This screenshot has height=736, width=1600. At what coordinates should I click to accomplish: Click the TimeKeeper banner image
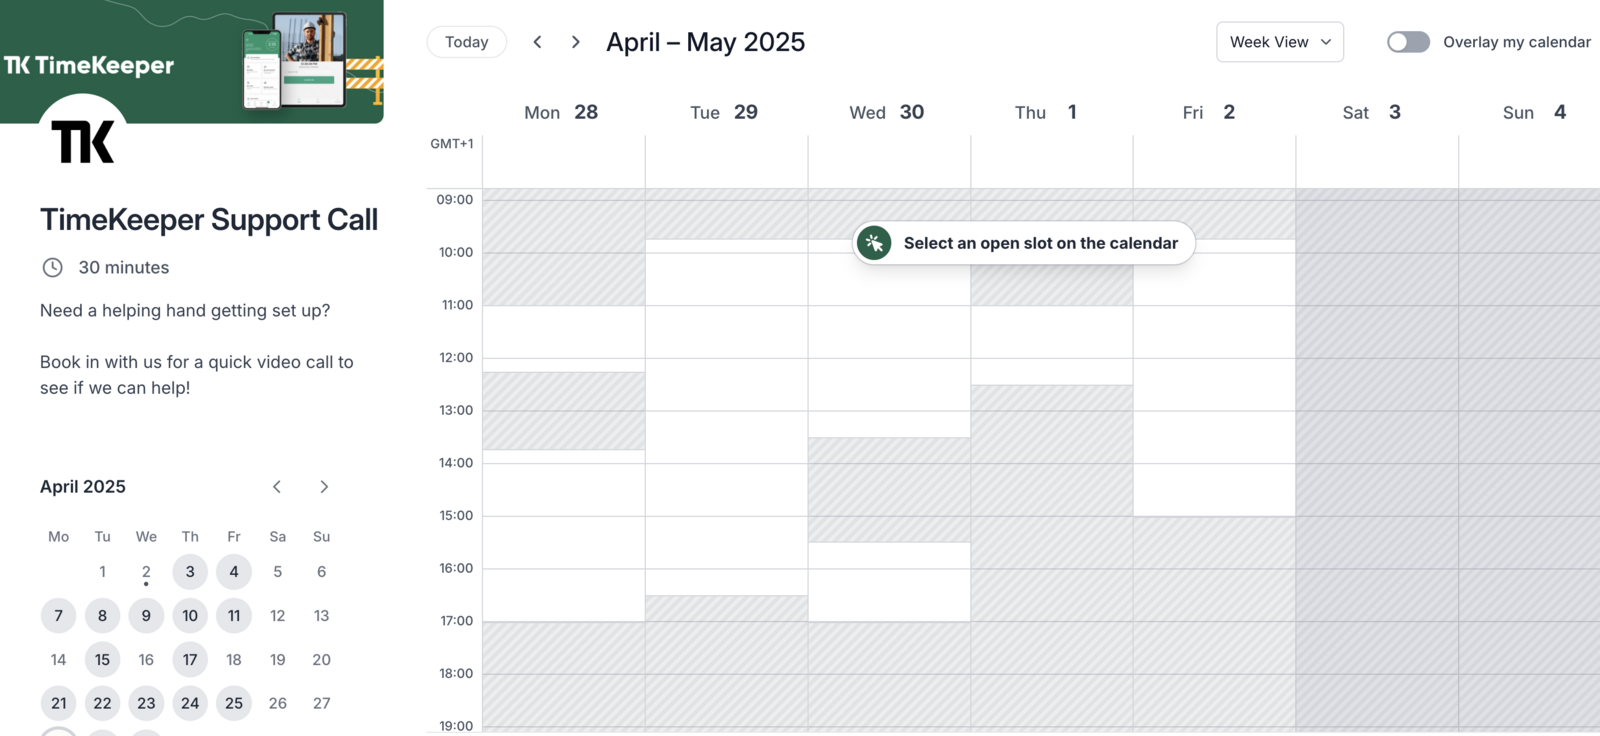pyautogui.click(x=192, y=61)
